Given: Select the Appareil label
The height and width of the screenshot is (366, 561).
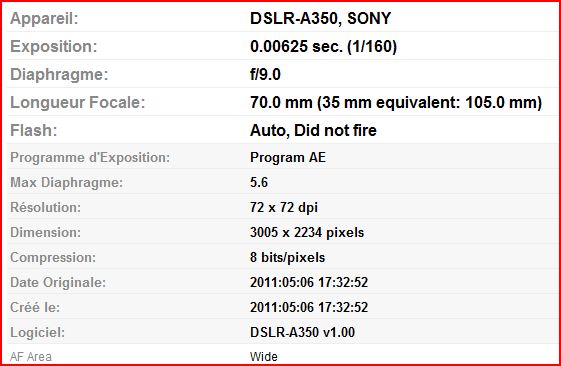Looking at the screenshot, I should [44, 19].
